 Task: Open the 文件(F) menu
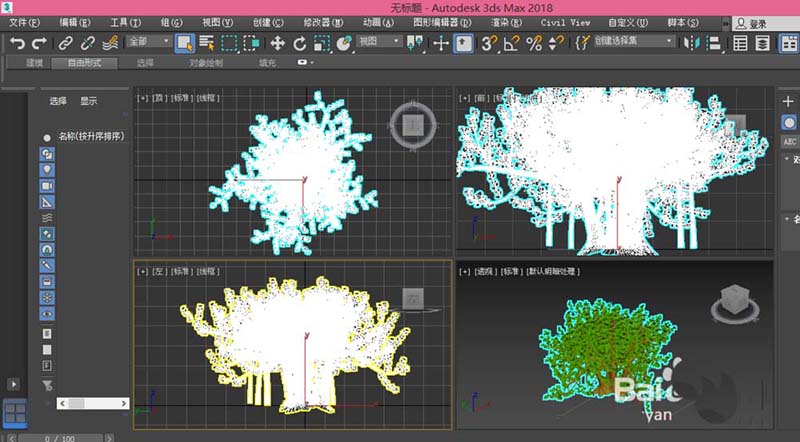pyautogui.click(x=24, y=22)
